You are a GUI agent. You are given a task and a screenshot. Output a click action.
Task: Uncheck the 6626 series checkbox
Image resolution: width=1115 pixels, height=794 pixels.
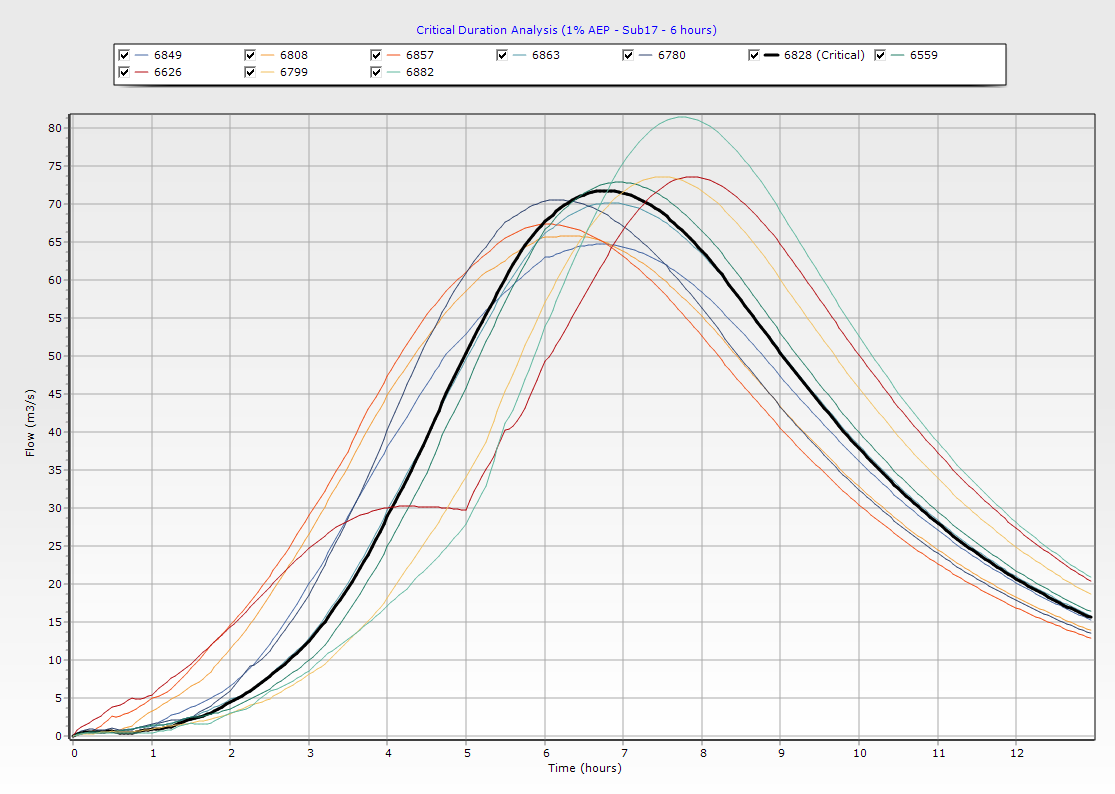(x=124, y=72)
